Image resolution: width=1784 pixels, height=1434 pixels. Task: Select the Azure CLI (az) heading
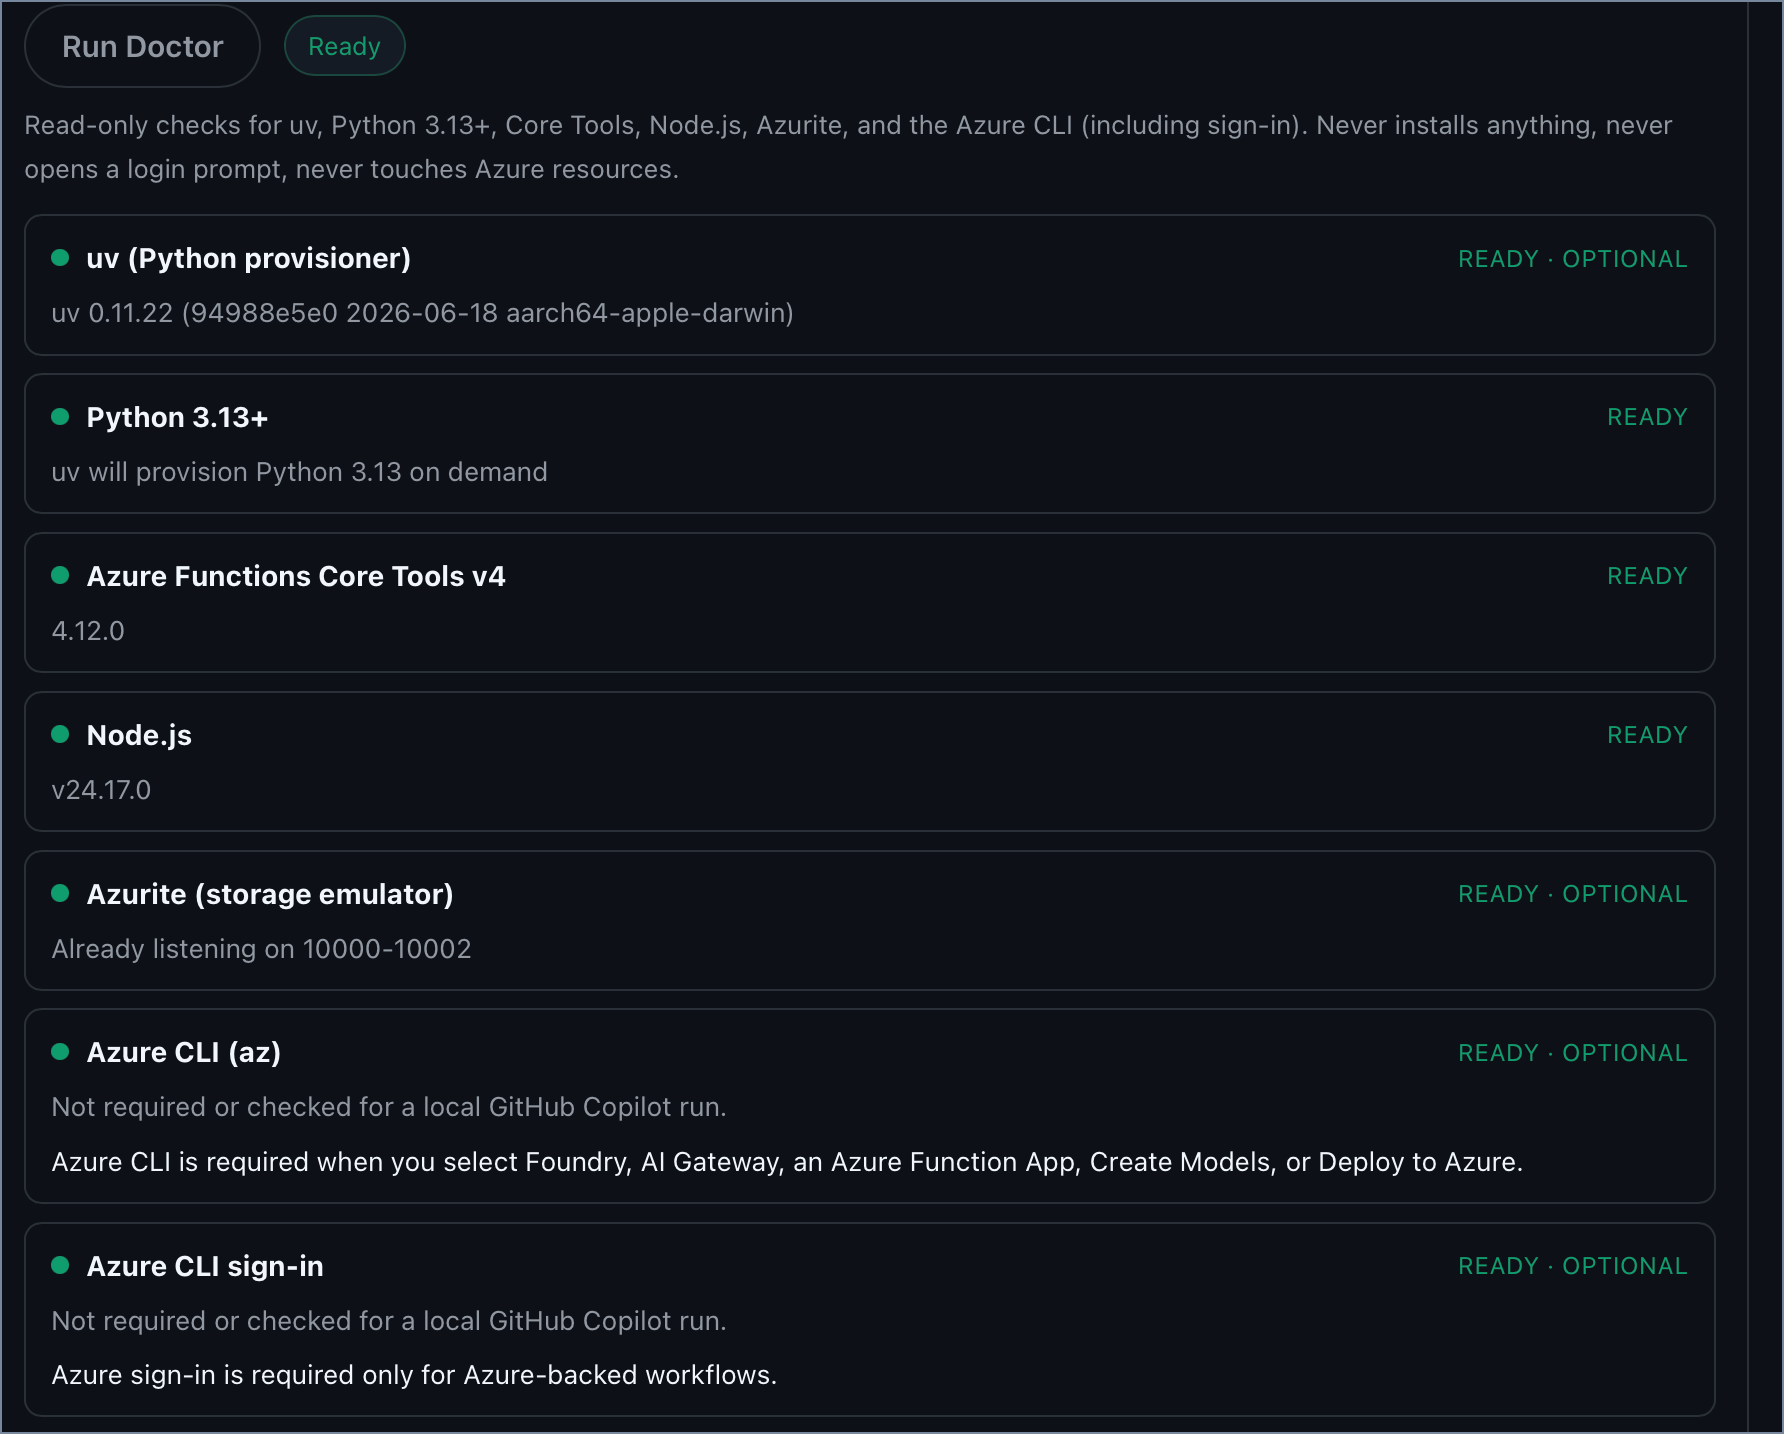(184, 1052)
